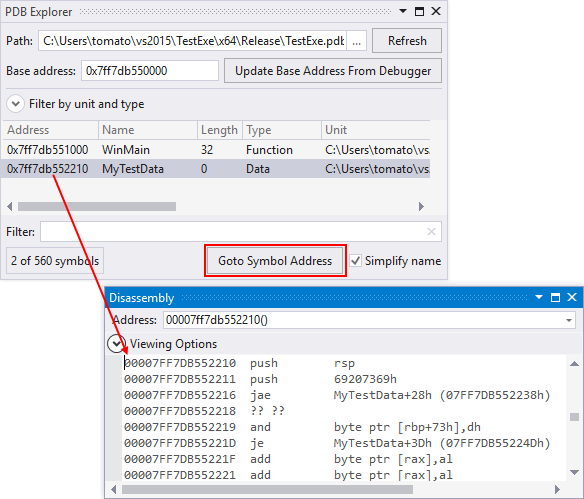
Task: Maximize the PDB Explorer panel
Action: pyautogui.click(x=419, y=12)
